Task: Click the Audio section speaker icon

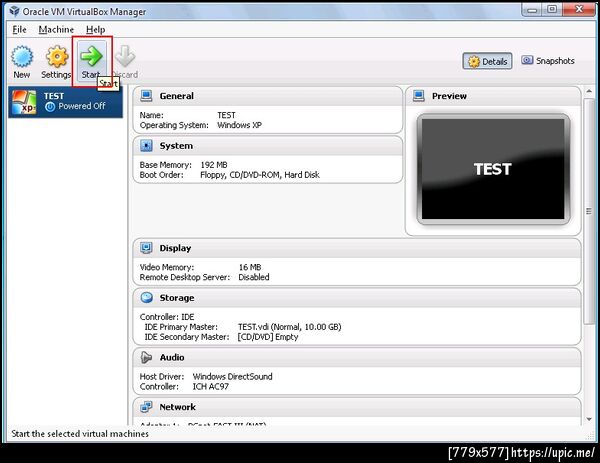Action: (x=146, y=357)
